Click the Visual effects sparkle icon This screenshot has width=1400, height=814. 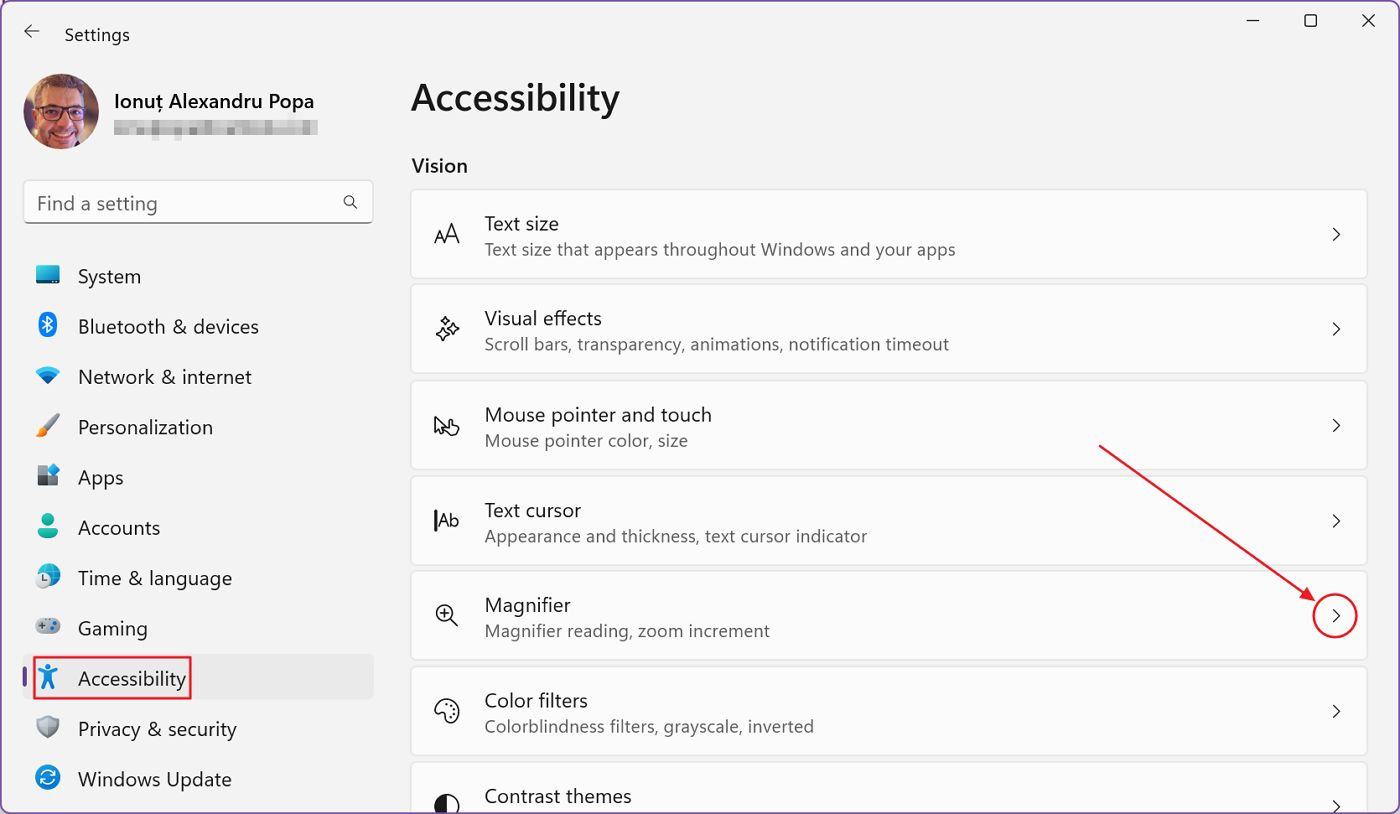click(x=447, y=329)
